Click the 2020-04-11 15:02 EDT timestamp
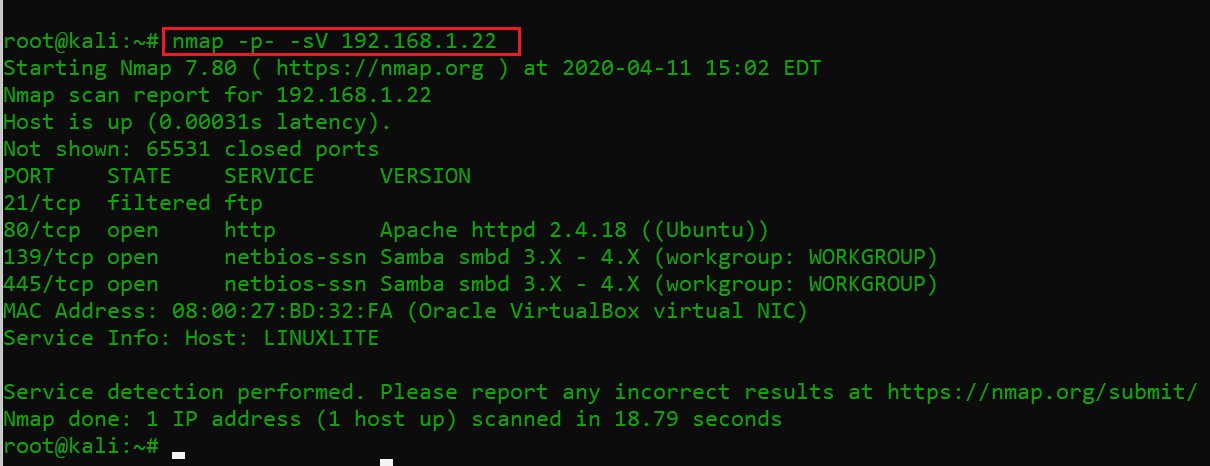Image resolution: width=1210 pixels, height=466 pixels. [x=692, y=69]
